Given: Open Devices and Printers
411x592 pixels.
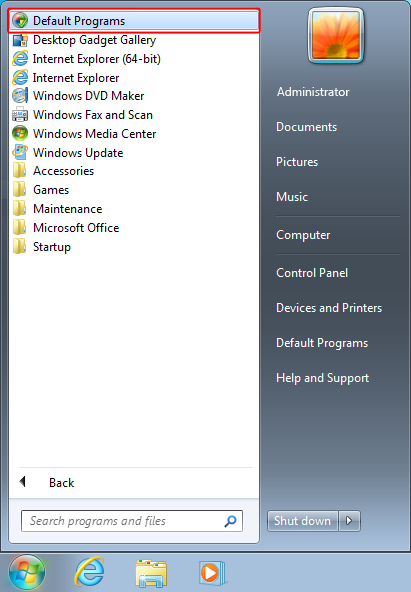Looking at the screenshot, I should (x=329, y=308).
